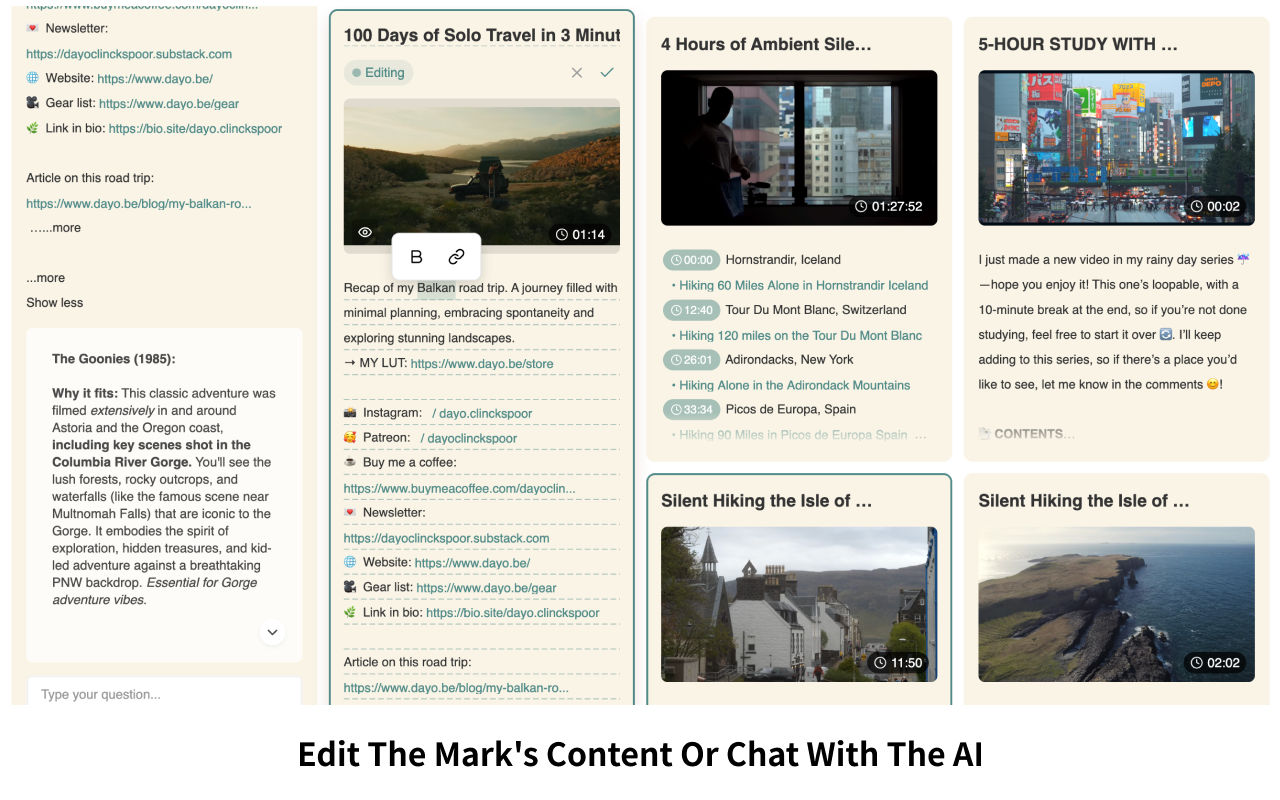Click the 02:02 duration badge
This screenshot has width=1280, height=800.
1216,663
